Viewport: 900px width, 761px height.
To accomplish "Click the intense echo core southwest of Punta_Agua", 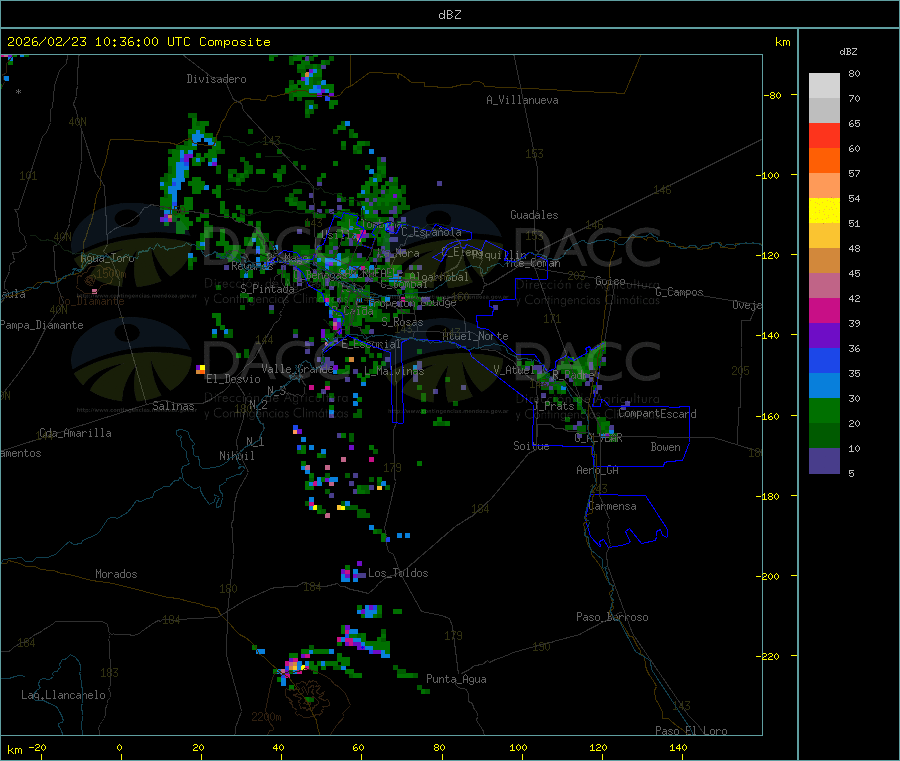I will click(294, 666).
